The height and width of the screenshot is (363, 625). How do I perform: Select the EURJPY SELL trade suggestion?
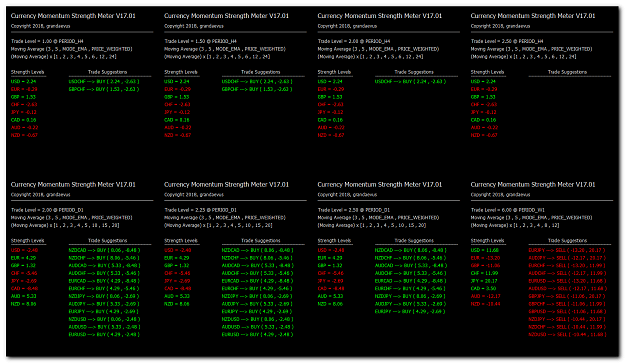coord(567,250)
